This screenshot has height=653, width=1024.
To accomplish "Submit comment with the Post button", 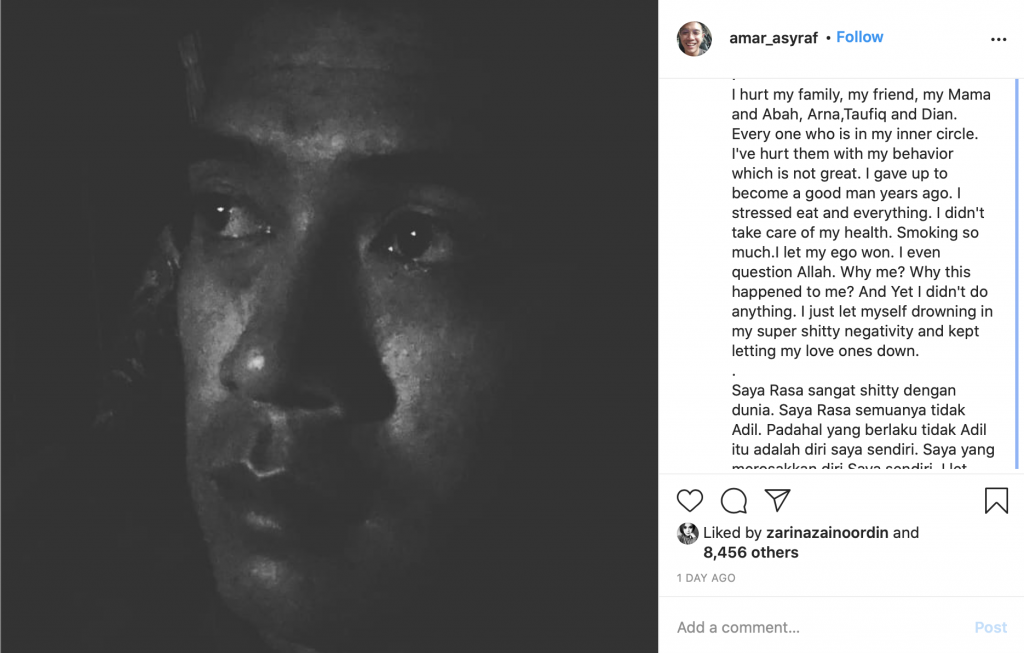I will click(x=991, y=628).
